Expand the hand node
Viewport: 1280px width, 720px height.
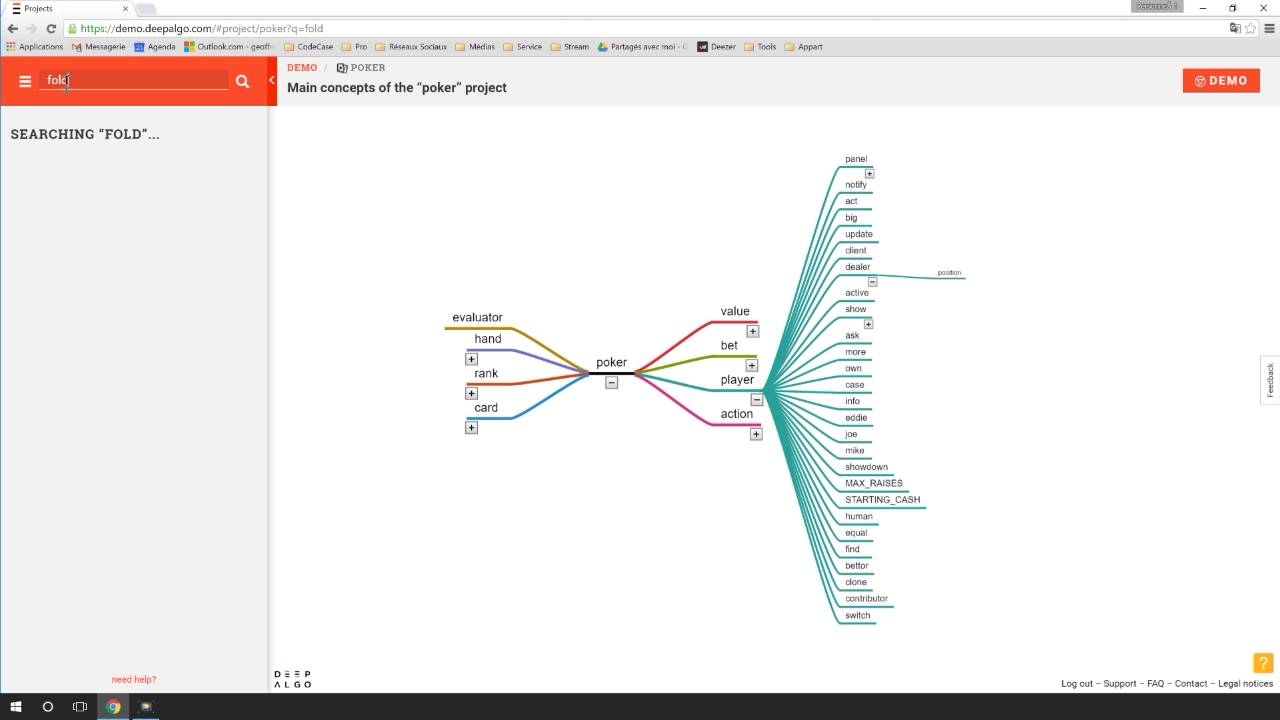click(x=471, y=359)
